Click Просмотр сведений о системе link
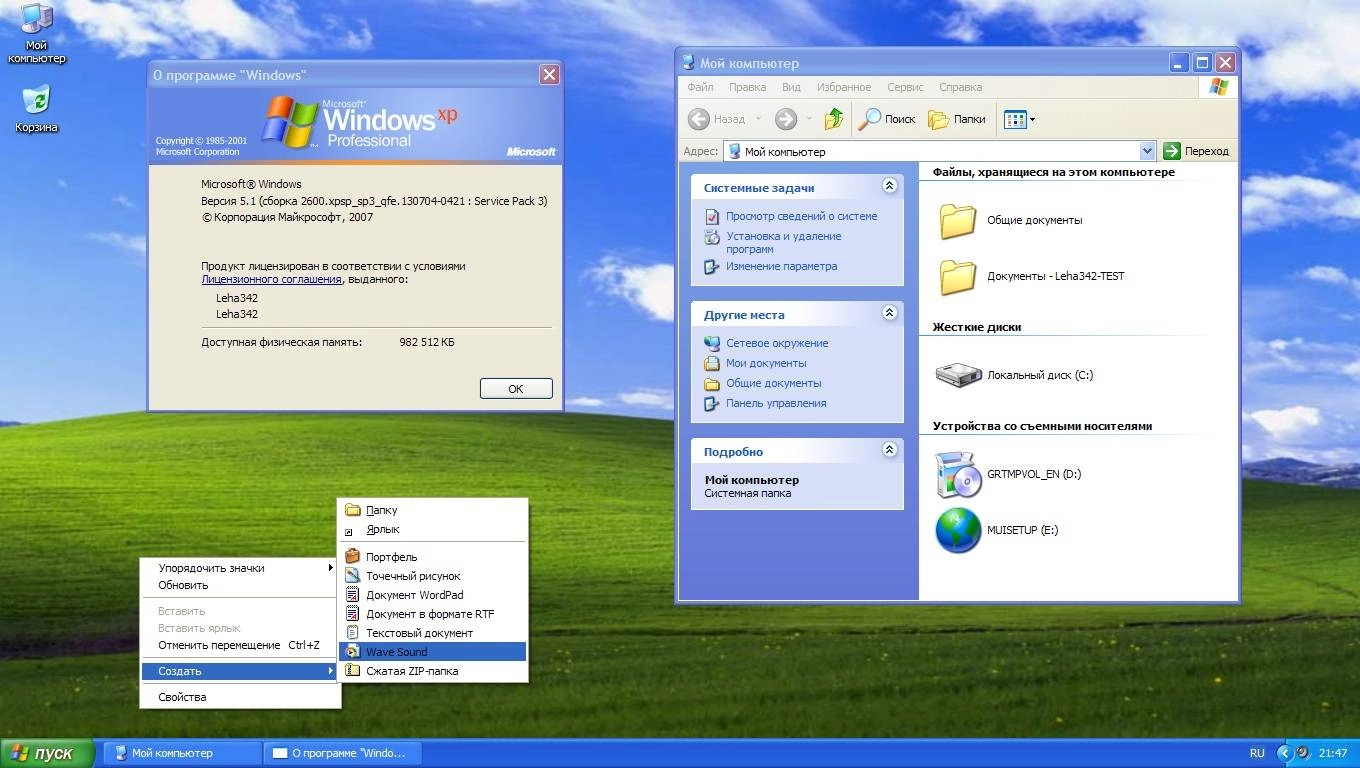The width and height of the screenshot is (1360, 768). click(x=801, y=216)
